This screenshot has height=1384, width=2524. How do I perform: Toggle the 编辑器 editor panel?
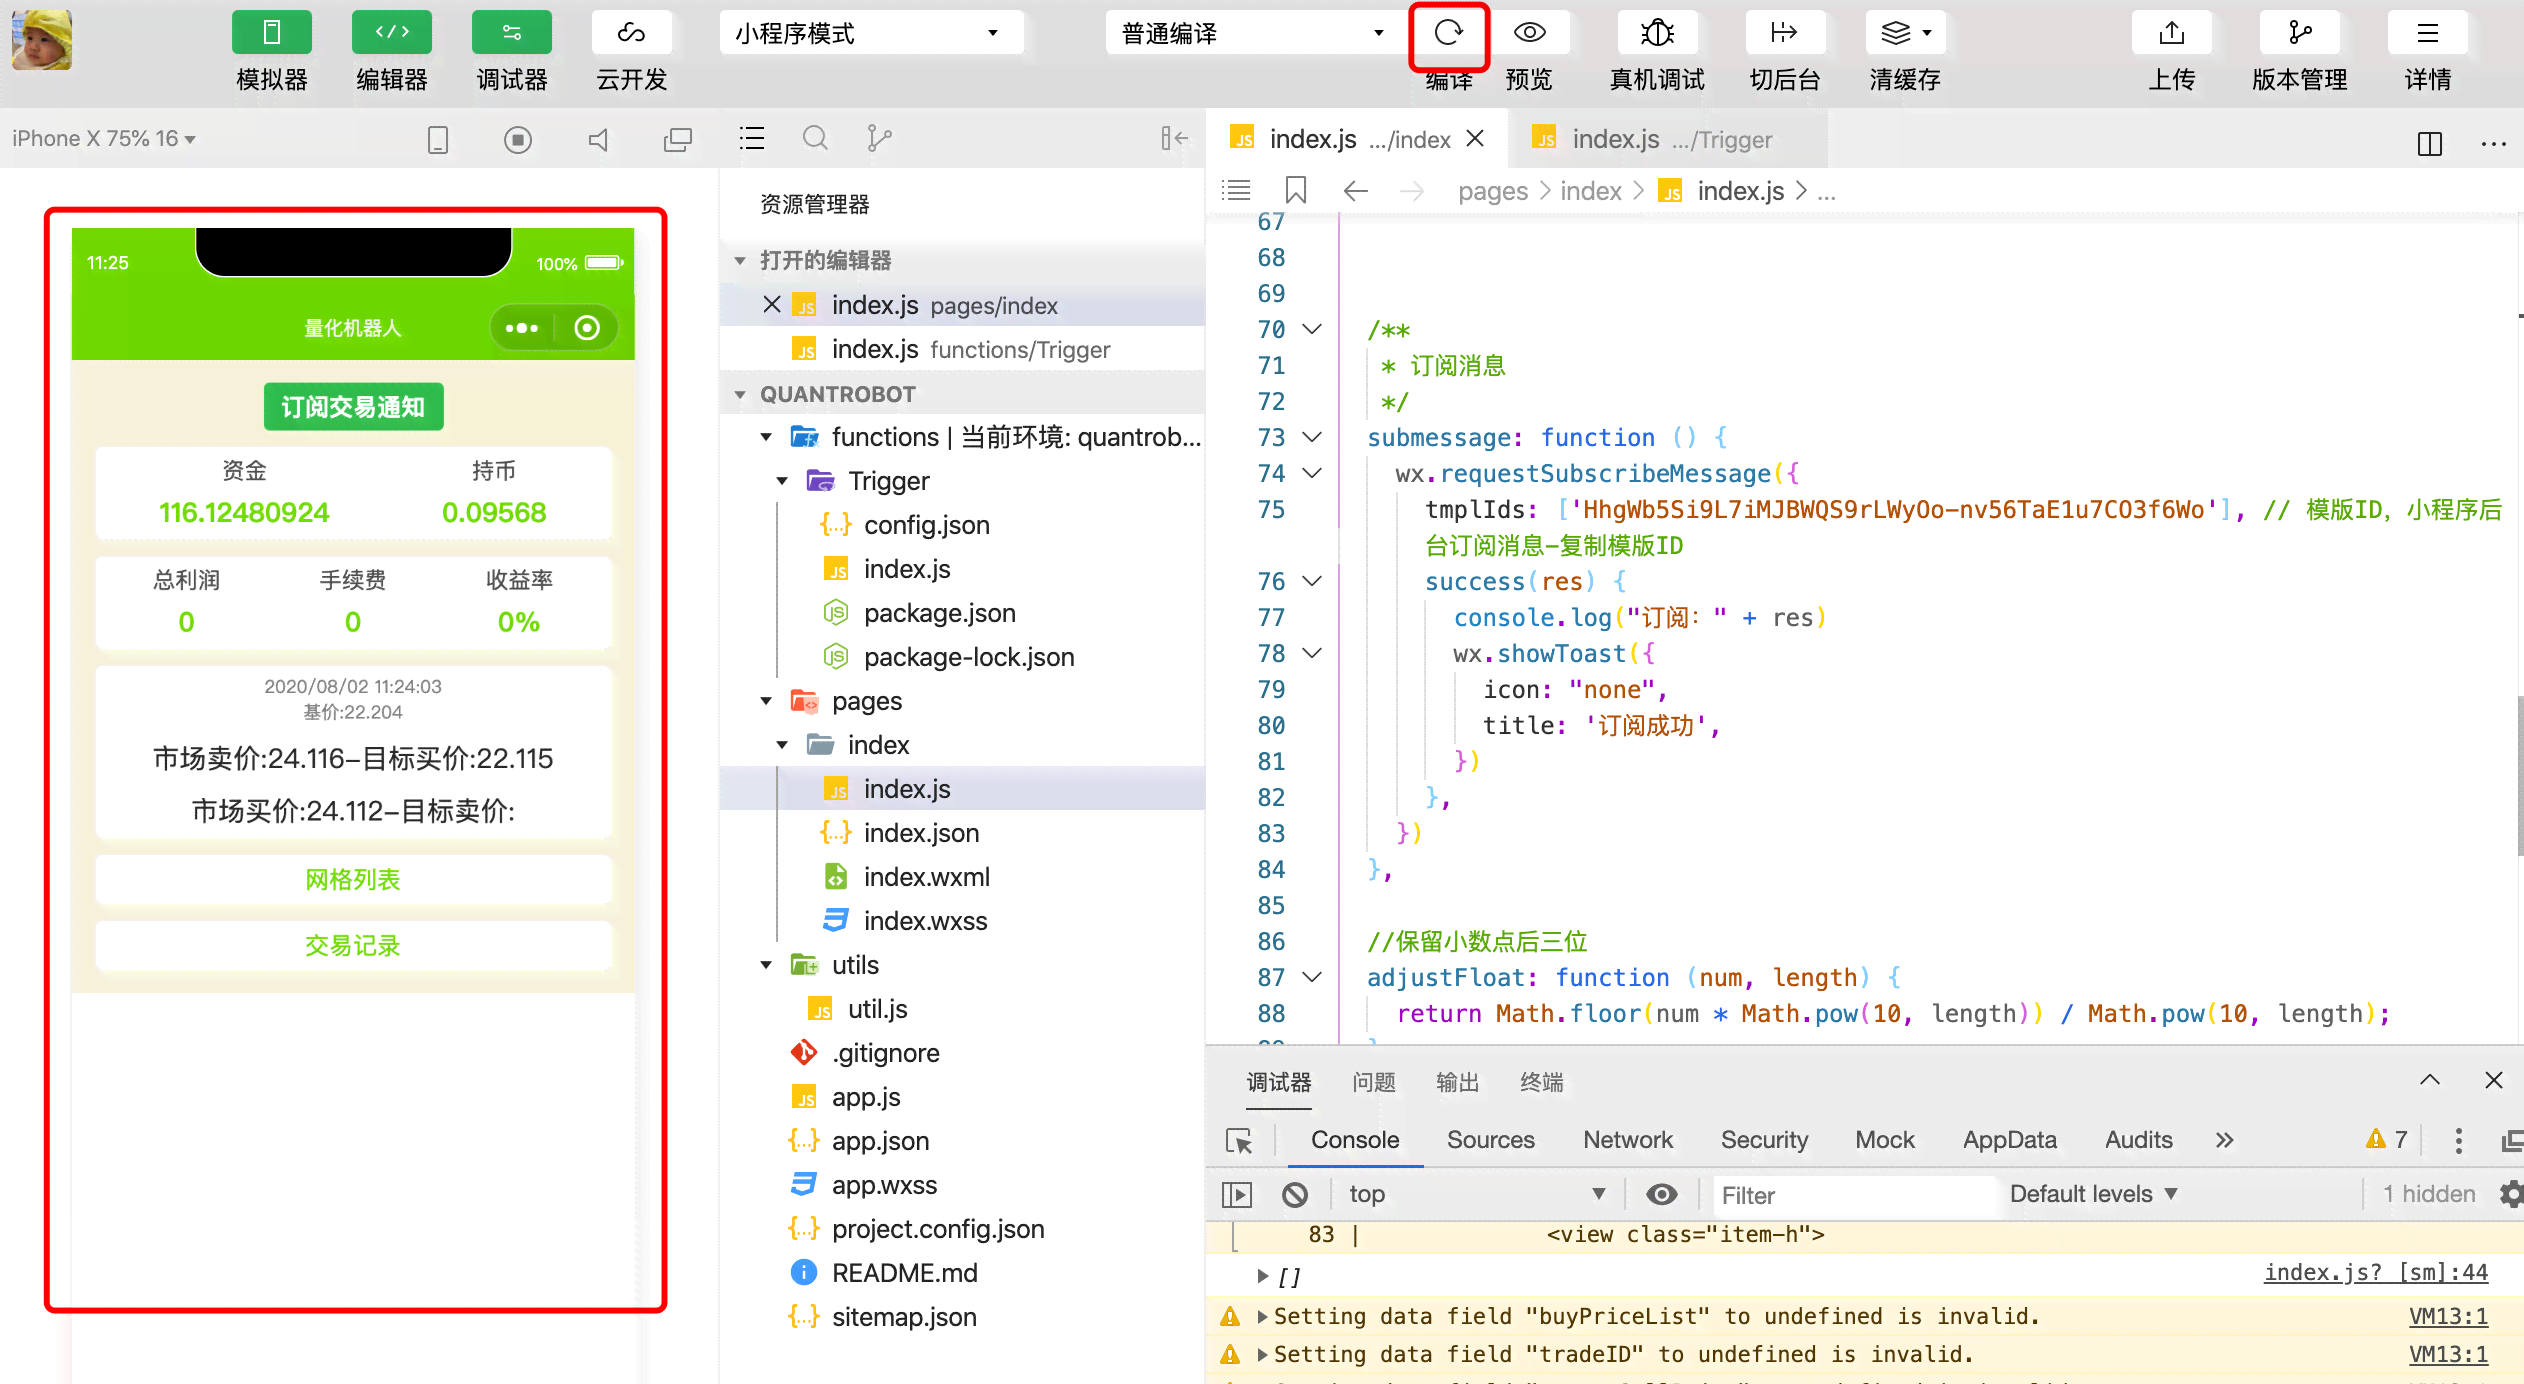coord(391,33)
